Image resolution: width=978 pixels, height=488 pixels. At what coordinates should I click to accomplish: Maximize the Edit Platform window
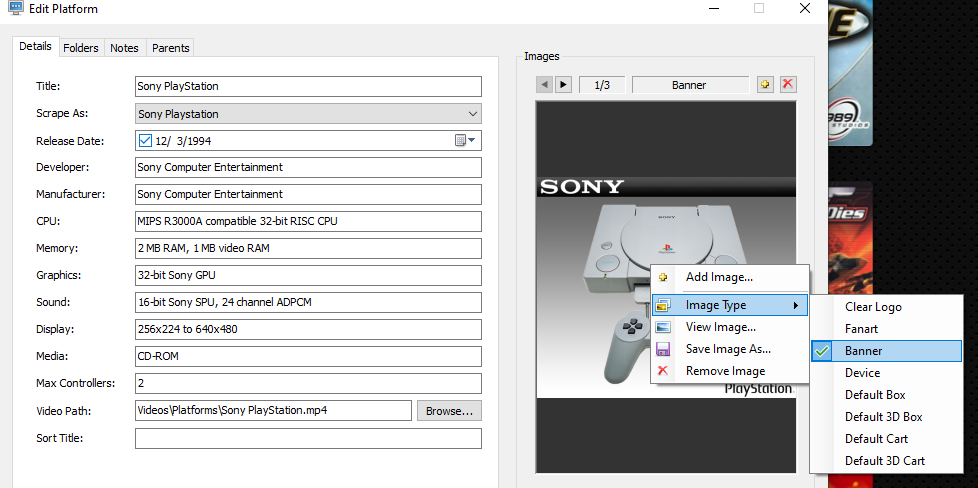coord(758,8)
